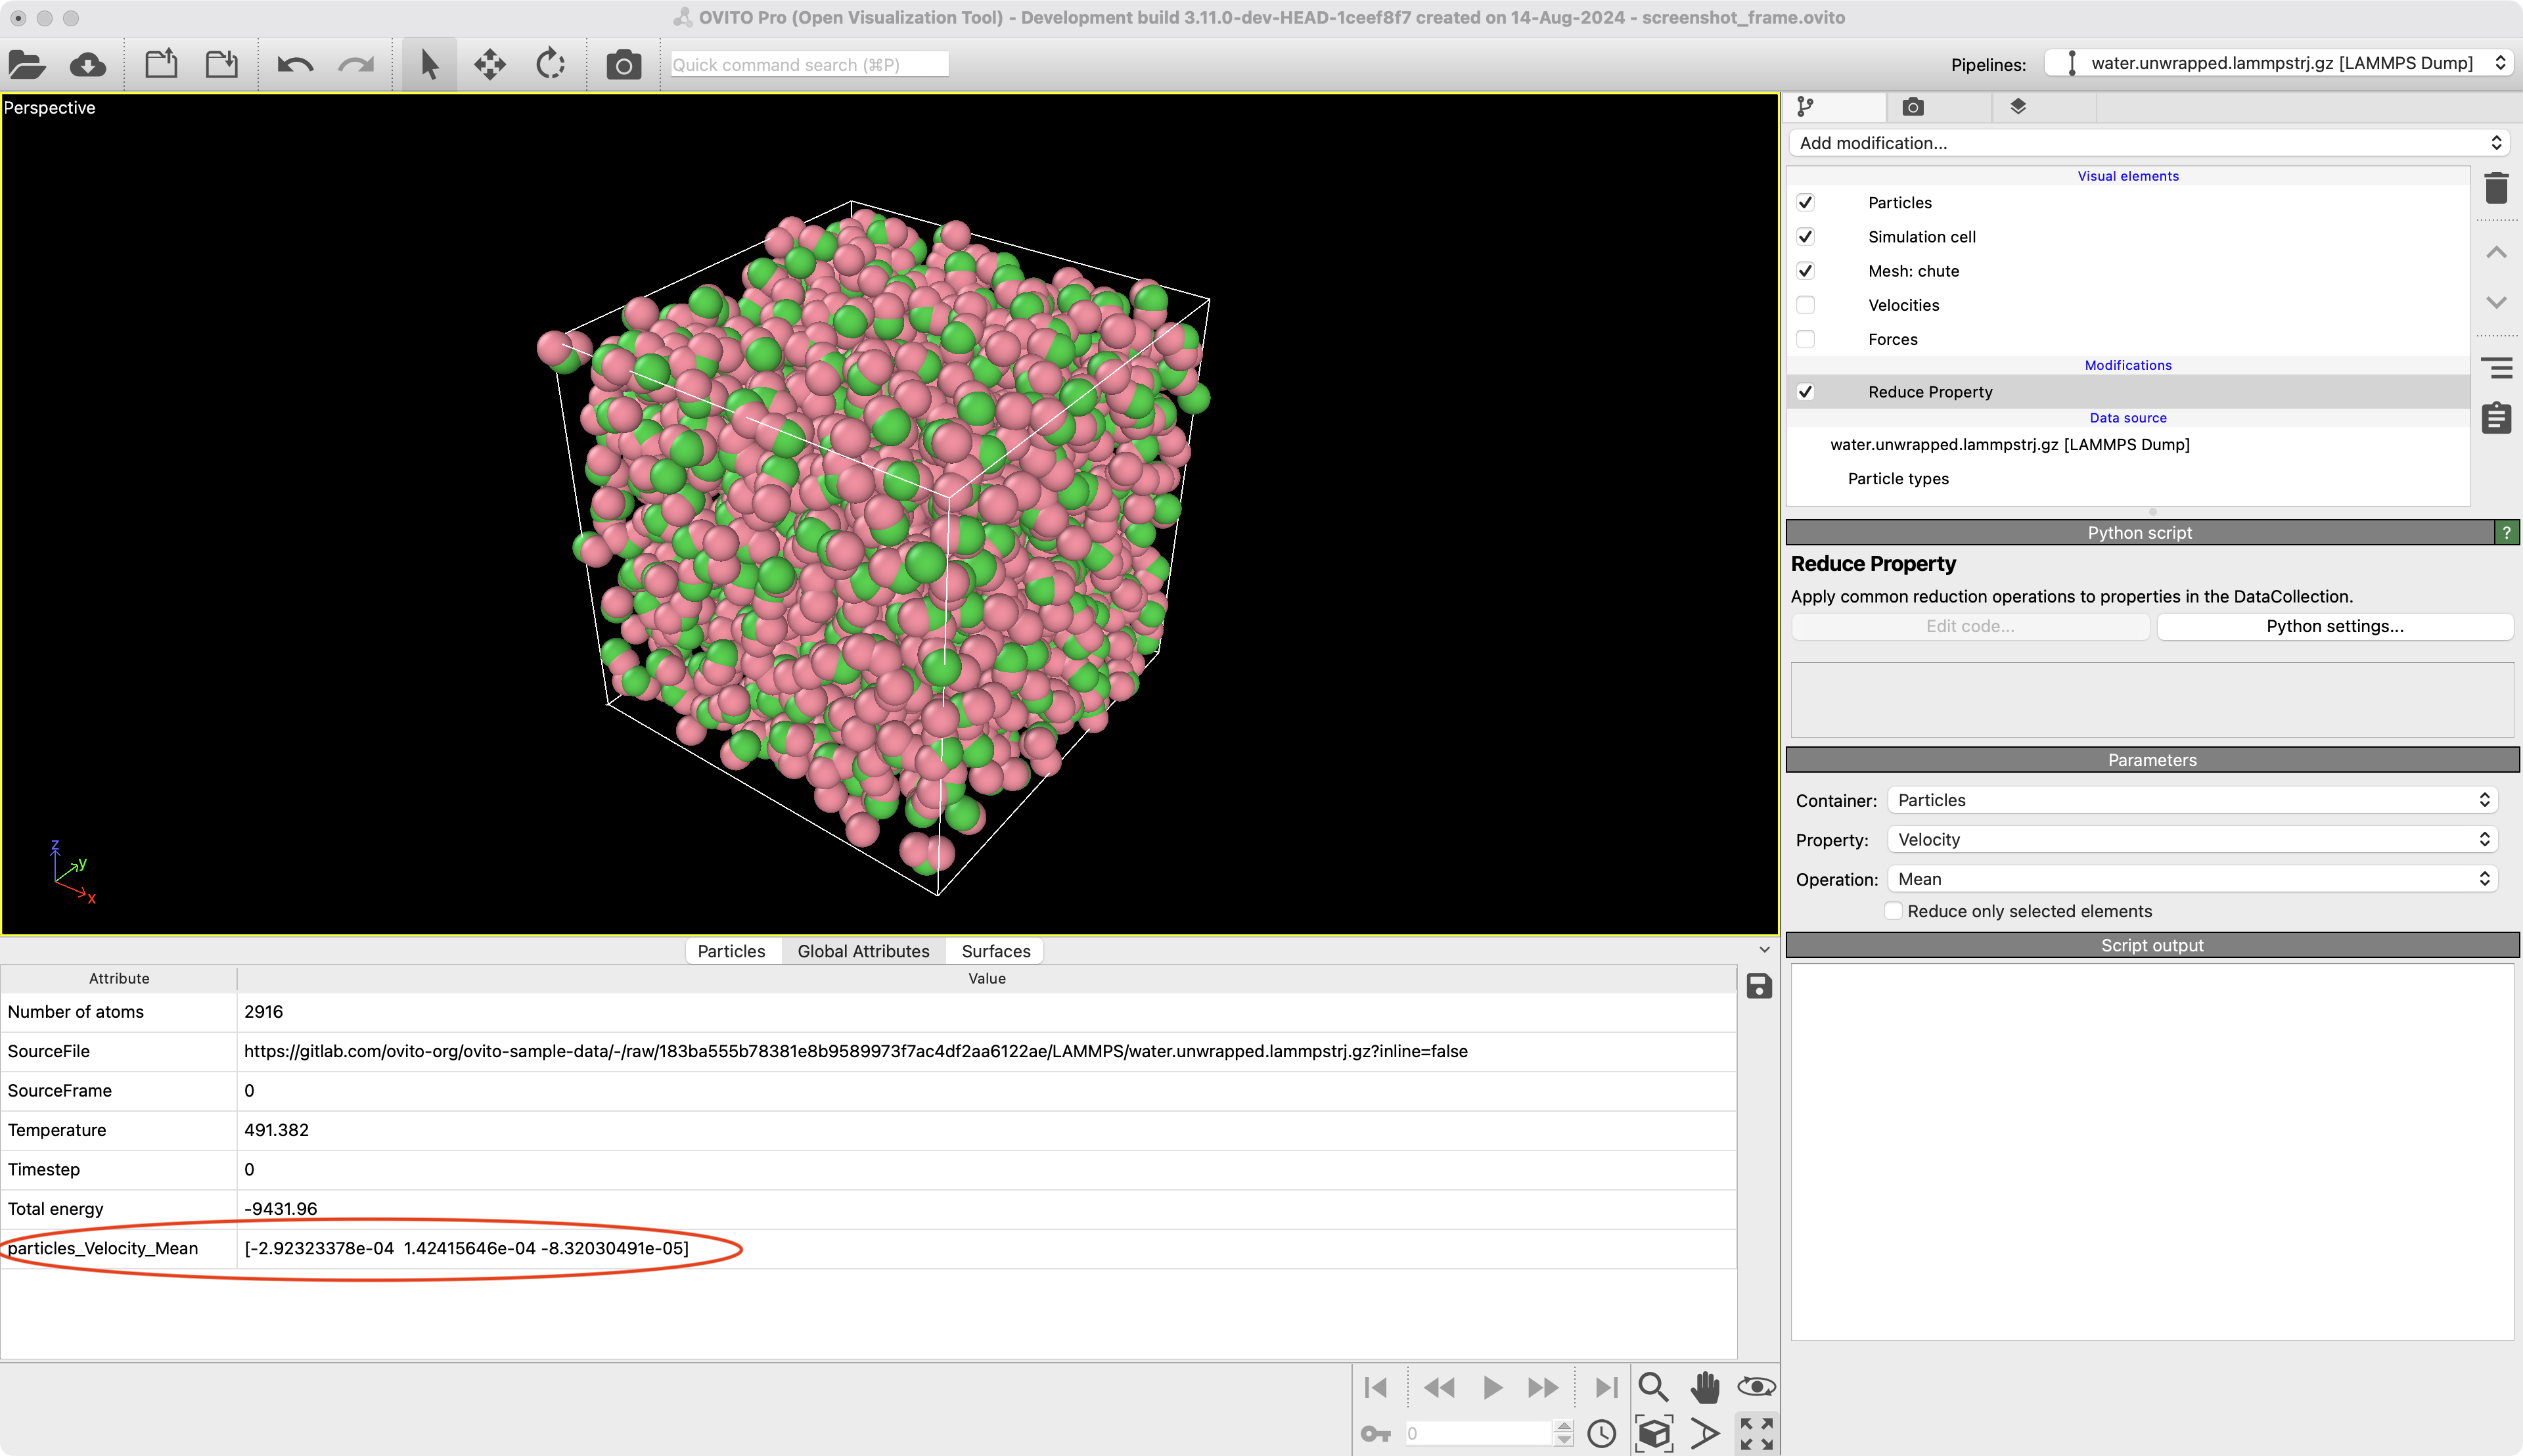Uncheck the Mesh: chute visual element

1805,271
